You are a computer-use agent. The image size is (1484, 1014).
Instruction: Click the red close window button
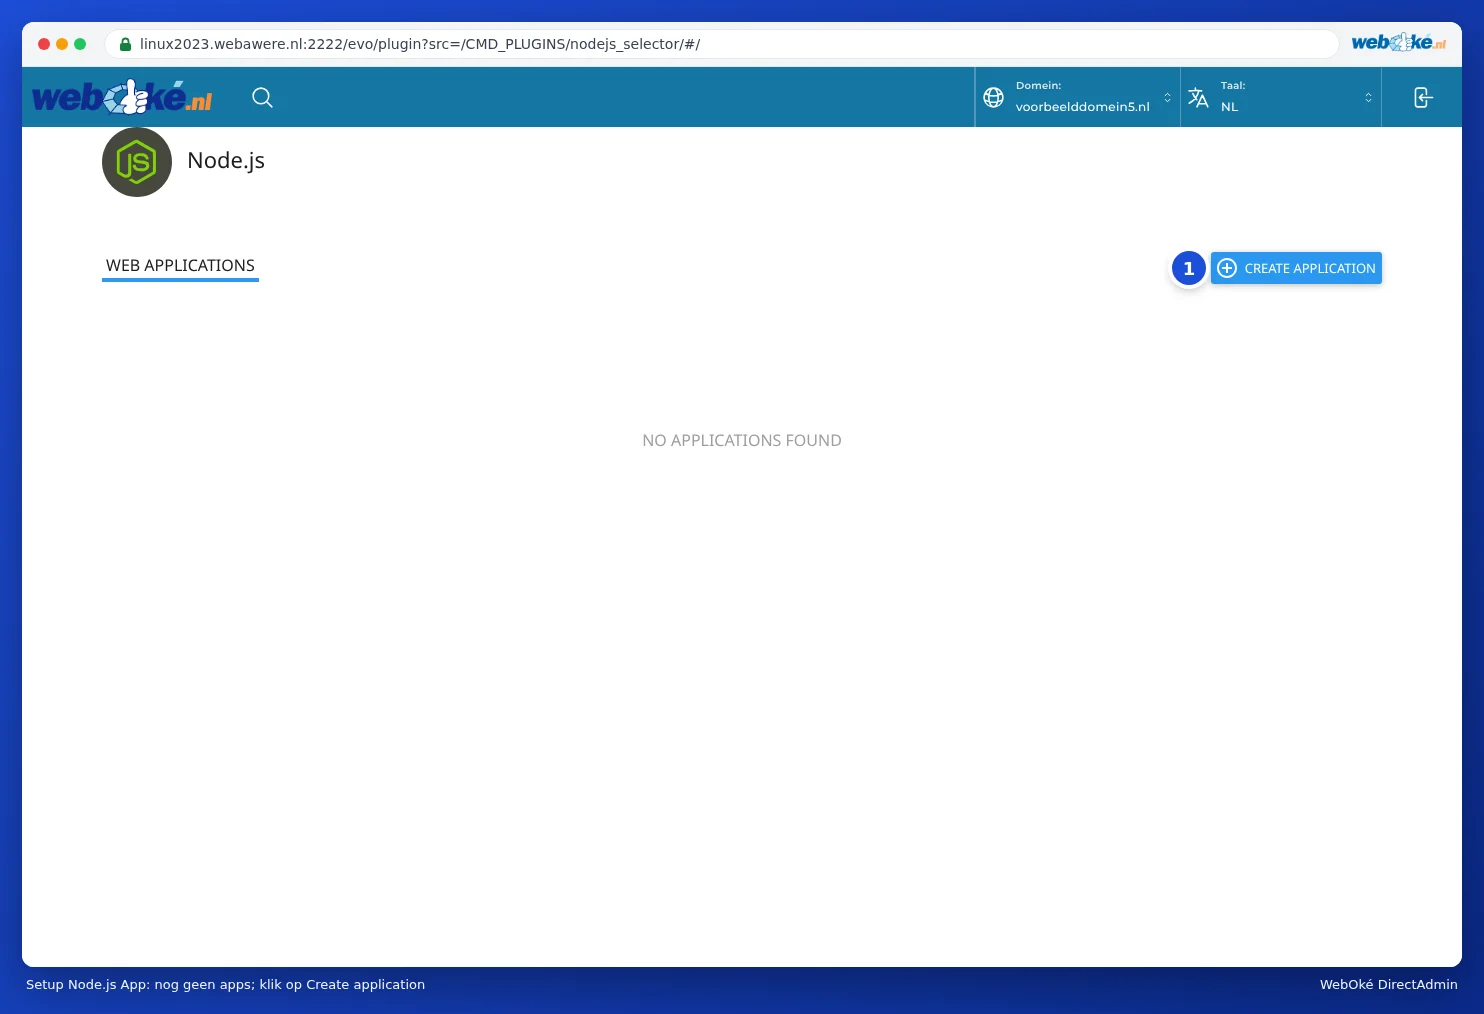[44, 44]
